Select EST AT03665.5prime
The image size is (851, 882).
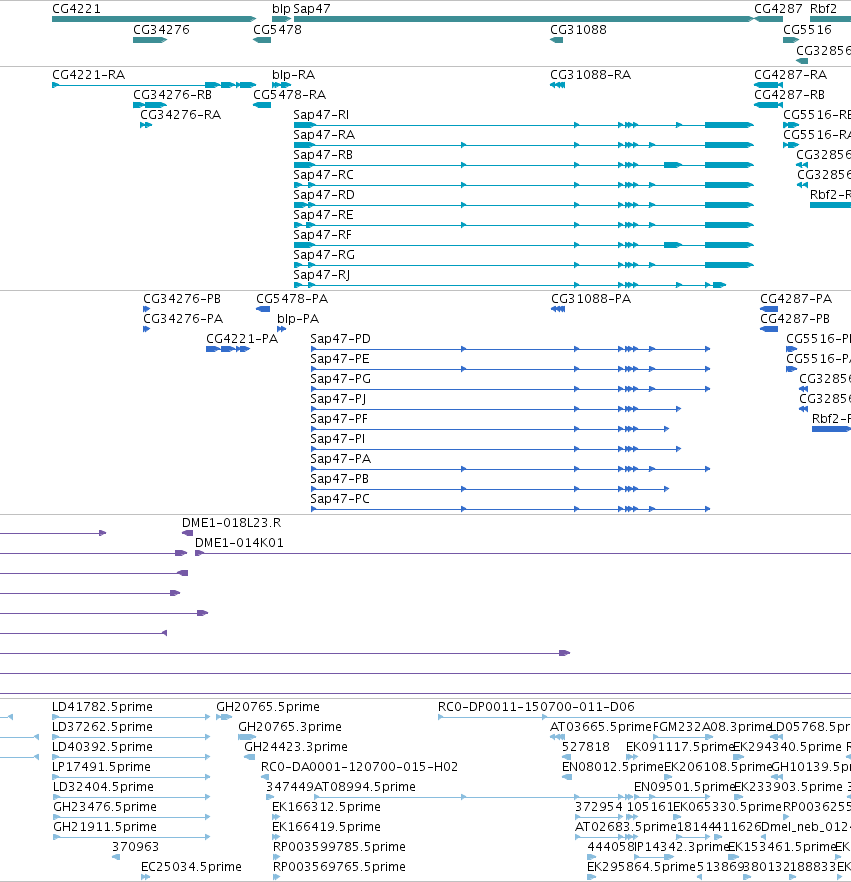(600, 727)
